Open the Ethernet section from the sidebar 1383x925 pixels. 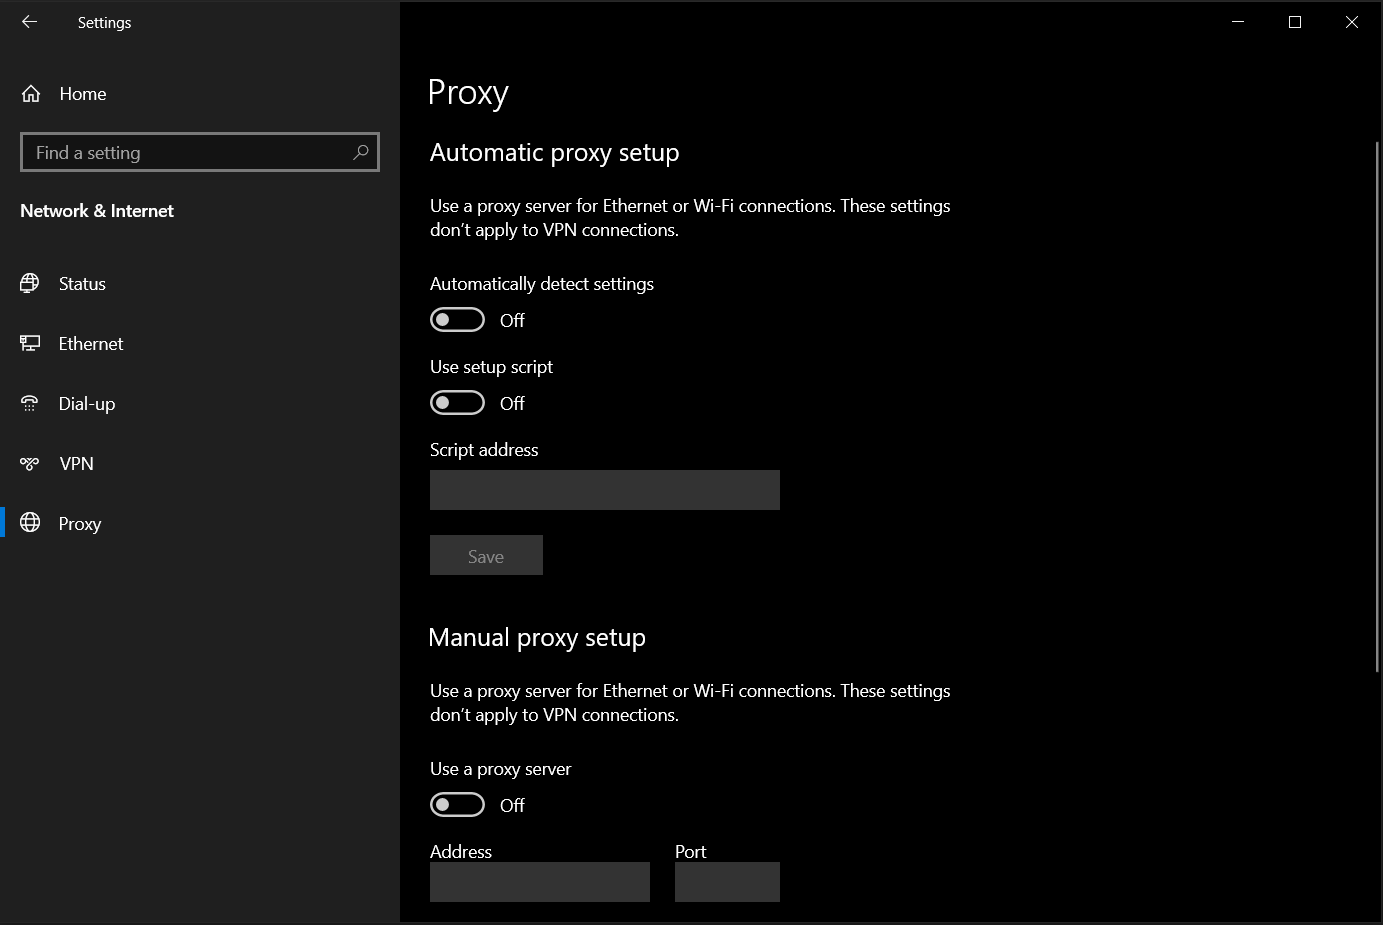click(90, 343)
